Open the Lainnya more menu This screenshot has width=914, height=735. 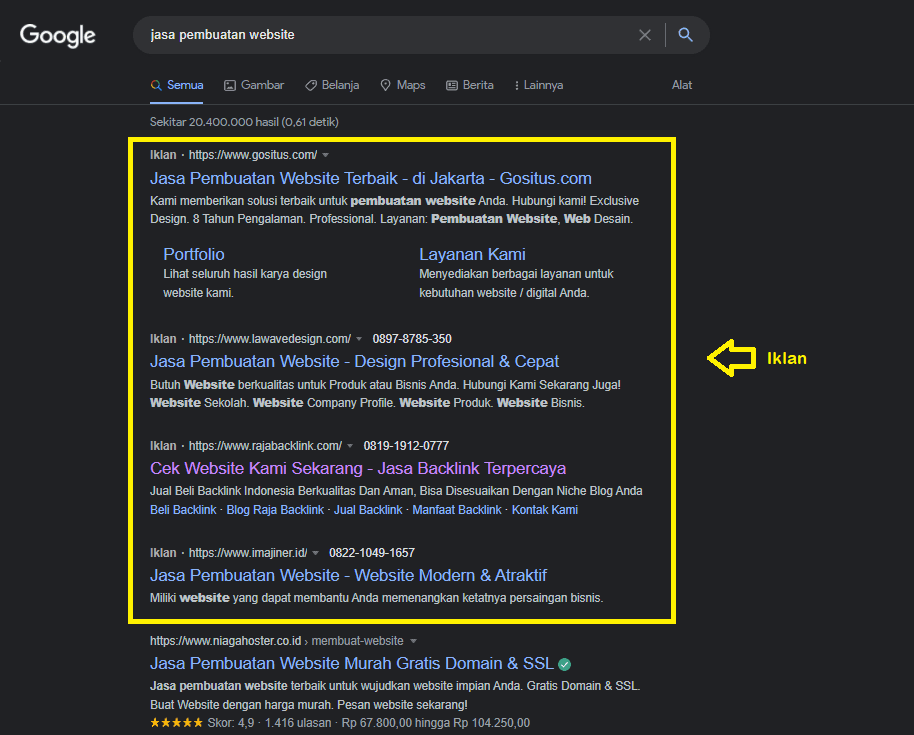(538, 85)
